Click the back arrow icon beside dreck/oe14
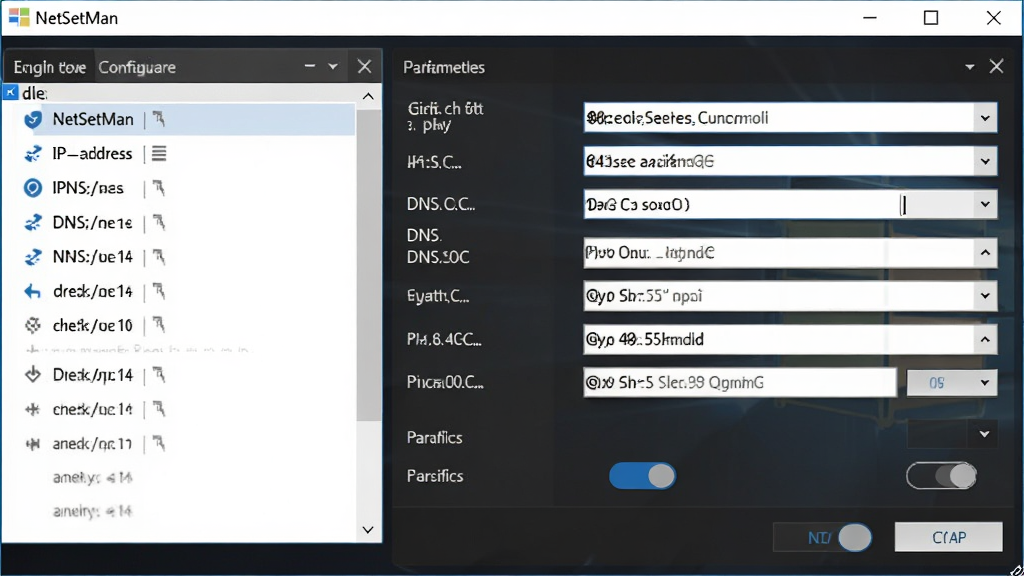 (33, 291)
